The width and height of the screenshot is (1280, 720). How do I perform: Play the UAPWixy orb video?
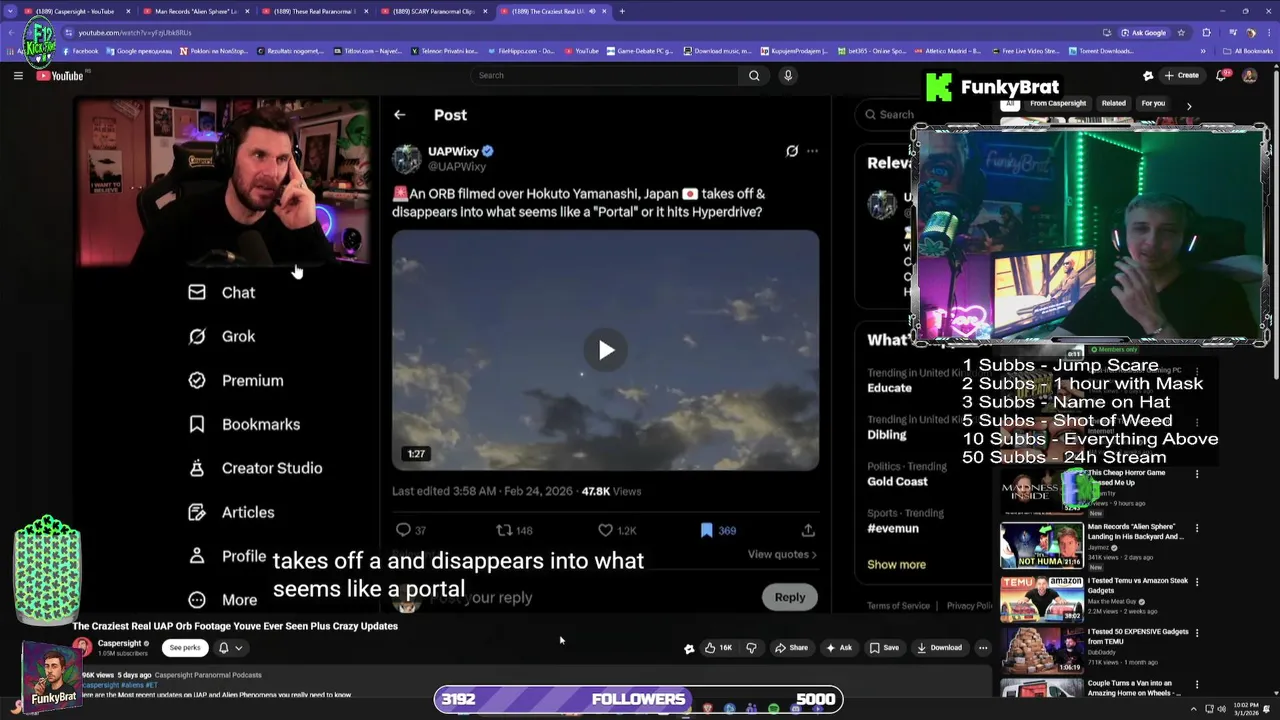[606, 350]
